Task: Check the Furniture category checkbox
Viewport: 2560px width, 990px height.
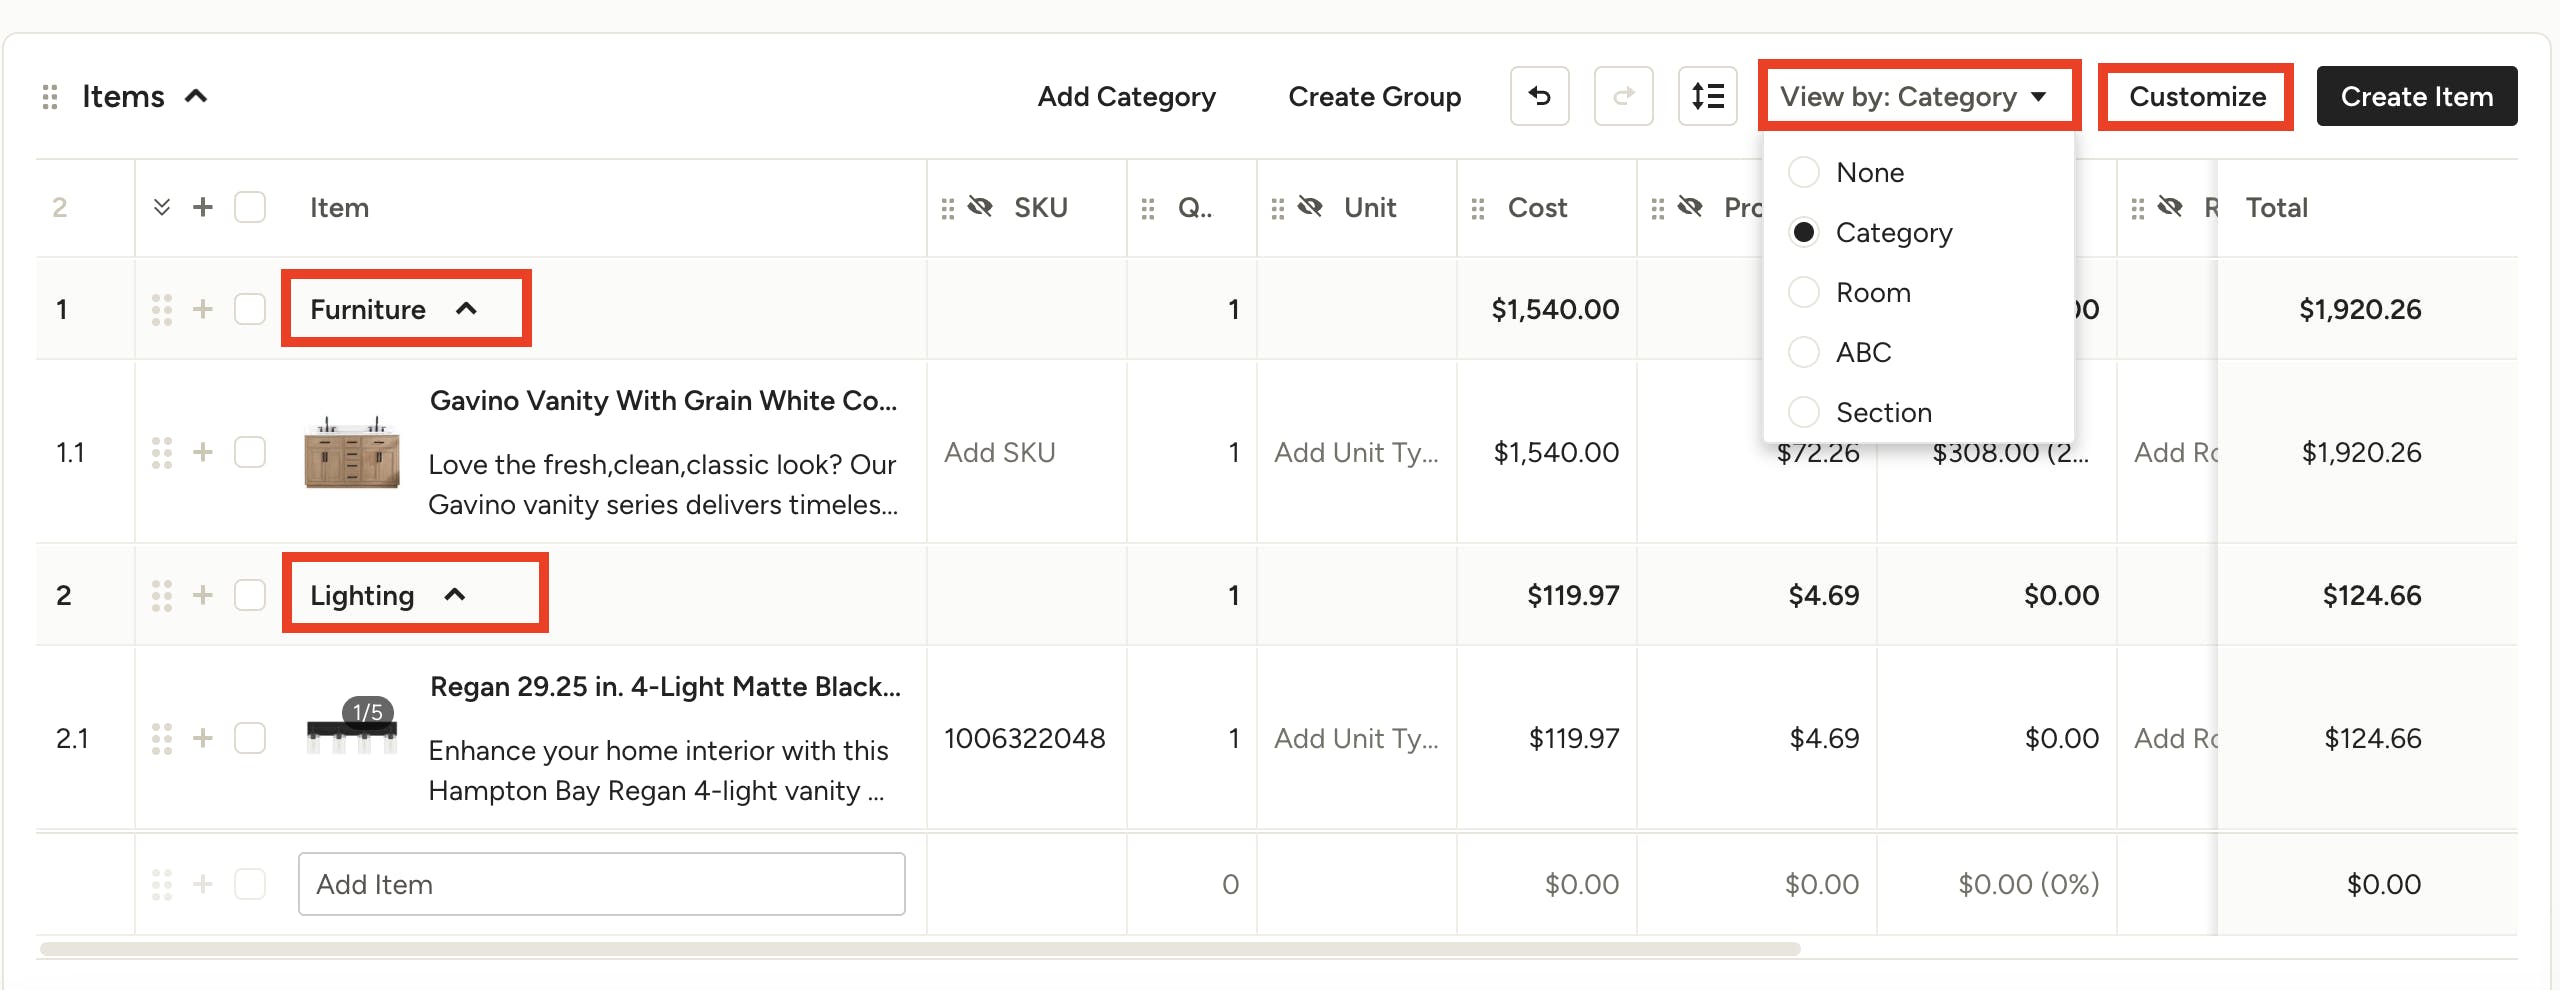Action: [x=250, y=309]
